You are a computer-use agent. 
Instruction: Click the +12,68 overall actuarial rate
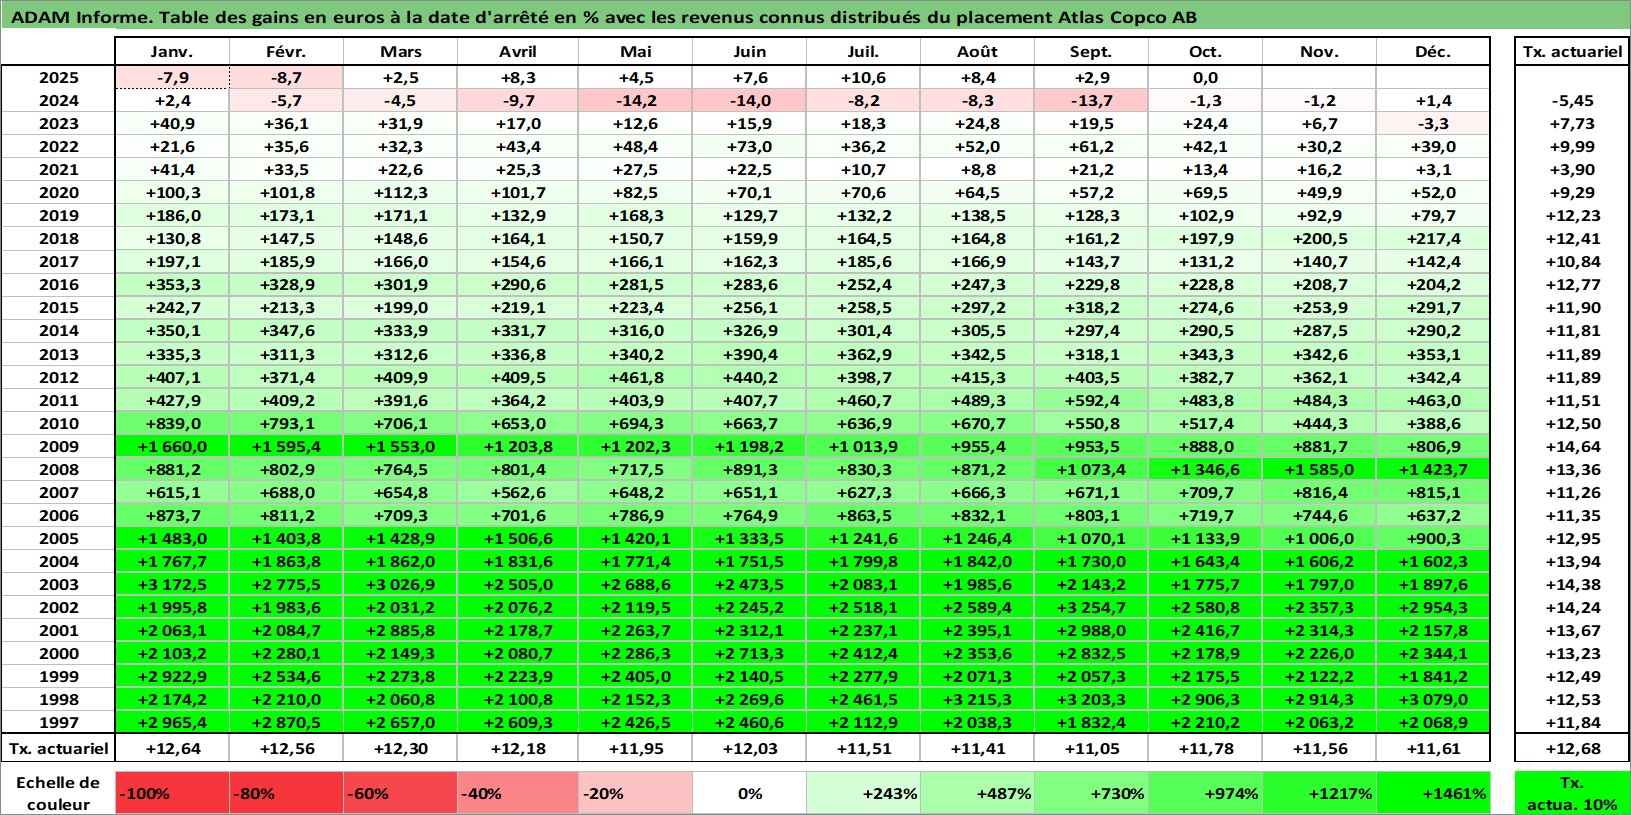(1572, 748)
